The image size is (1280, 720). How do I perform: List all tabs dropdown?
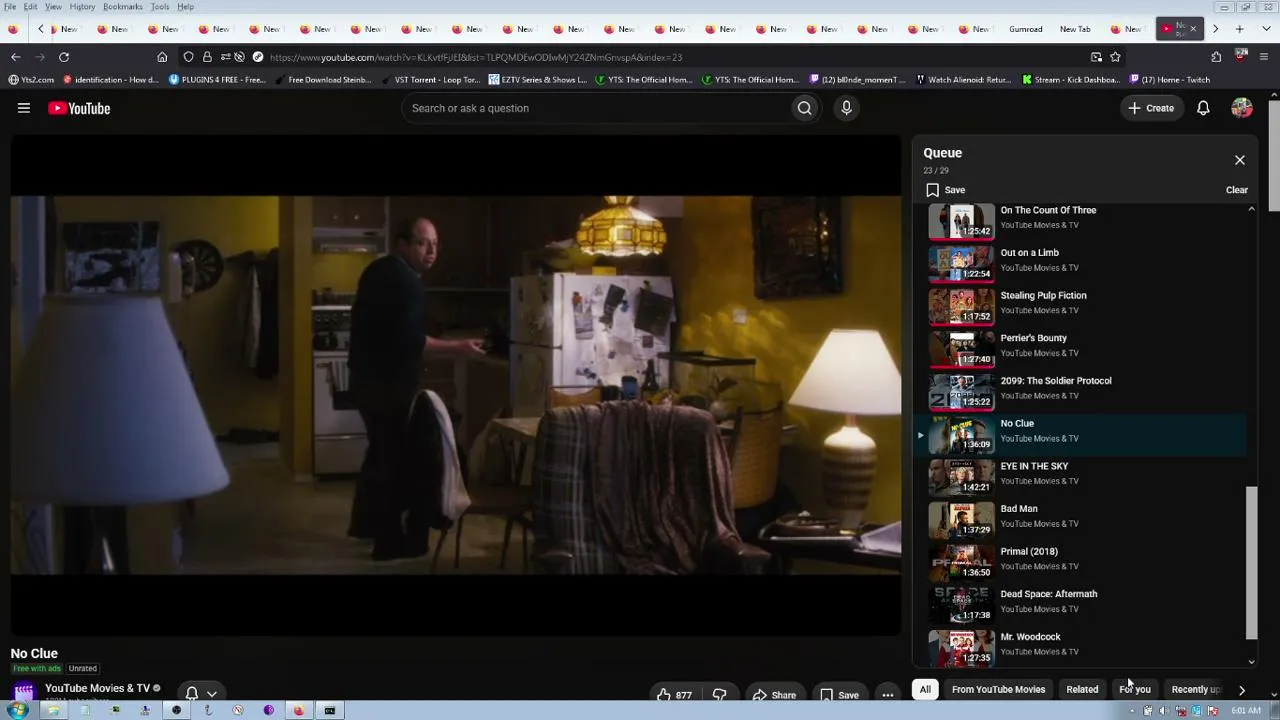[1265, 29]
